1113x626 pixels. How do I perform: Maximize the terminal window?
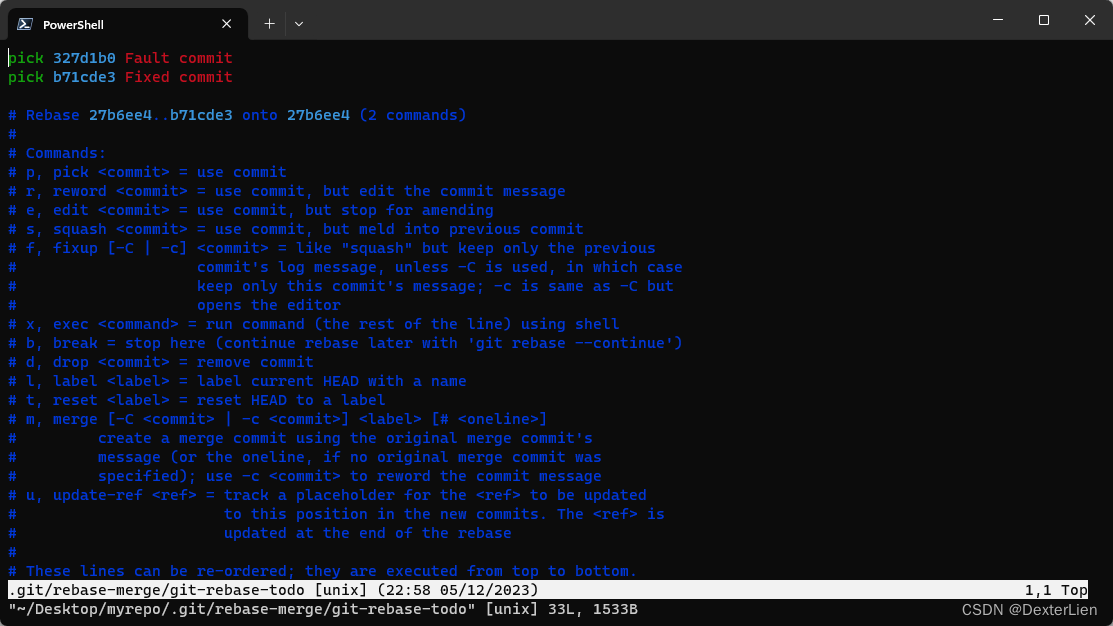click(1043, 20)
